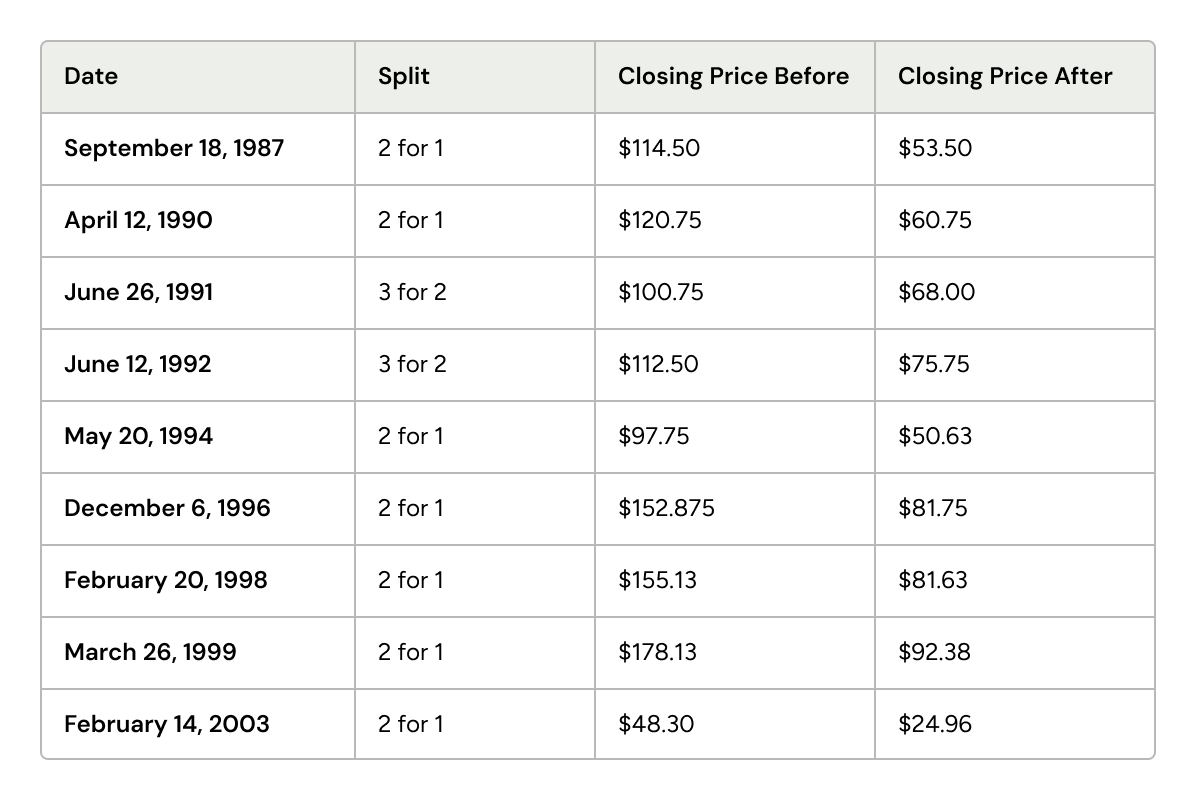The height and width of the screenshot is (800, 1196).
Task: Click the June 26, 1991 row date
Action: click(138, 292)
